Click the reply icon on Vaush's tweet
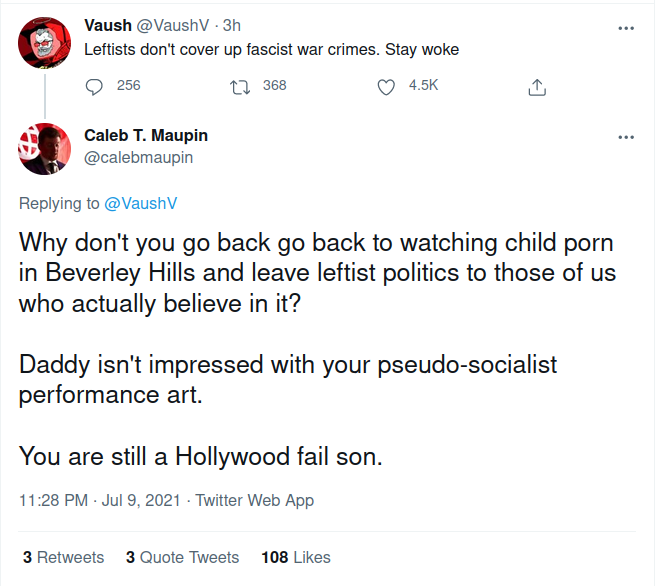660x586 pixels. pos(95,86)
